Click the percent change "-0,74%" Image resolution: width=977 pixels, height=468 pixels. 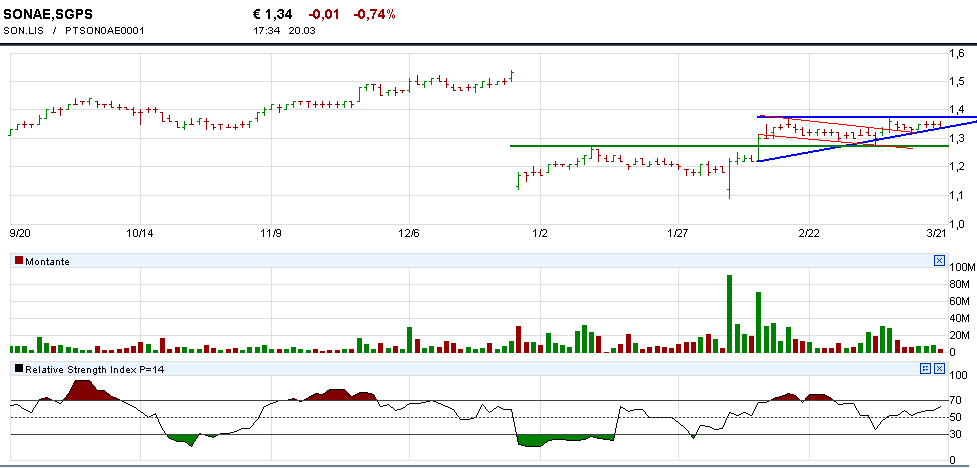click(374, 14)
